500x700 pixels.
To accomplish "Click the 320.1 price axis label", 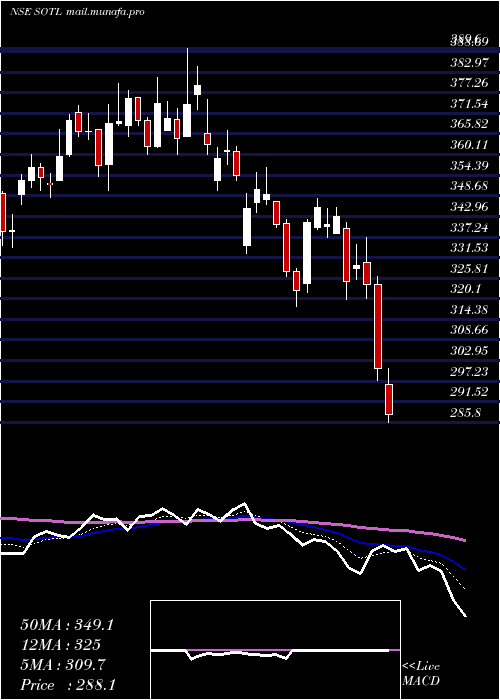I will [x=465, y=289].
